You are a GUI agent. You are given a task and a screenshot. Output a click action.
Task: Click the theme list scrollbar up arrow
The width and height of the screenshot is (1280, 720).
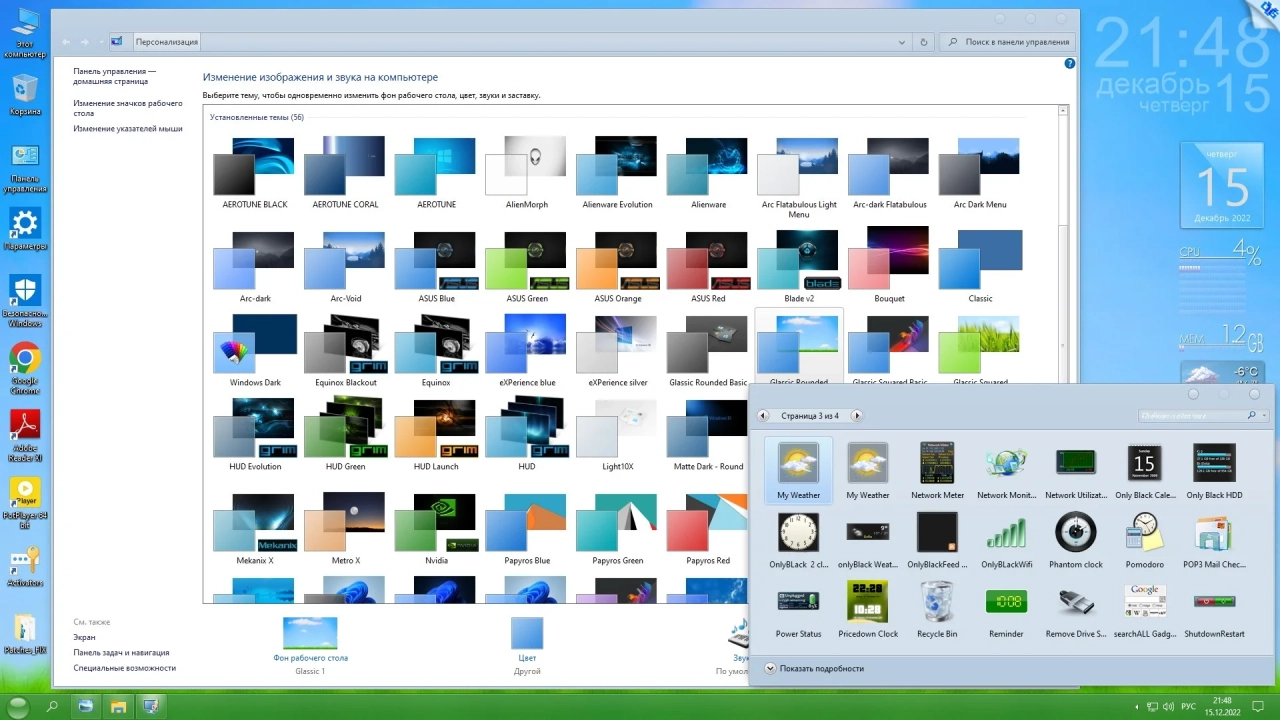tap(1064, 111)
